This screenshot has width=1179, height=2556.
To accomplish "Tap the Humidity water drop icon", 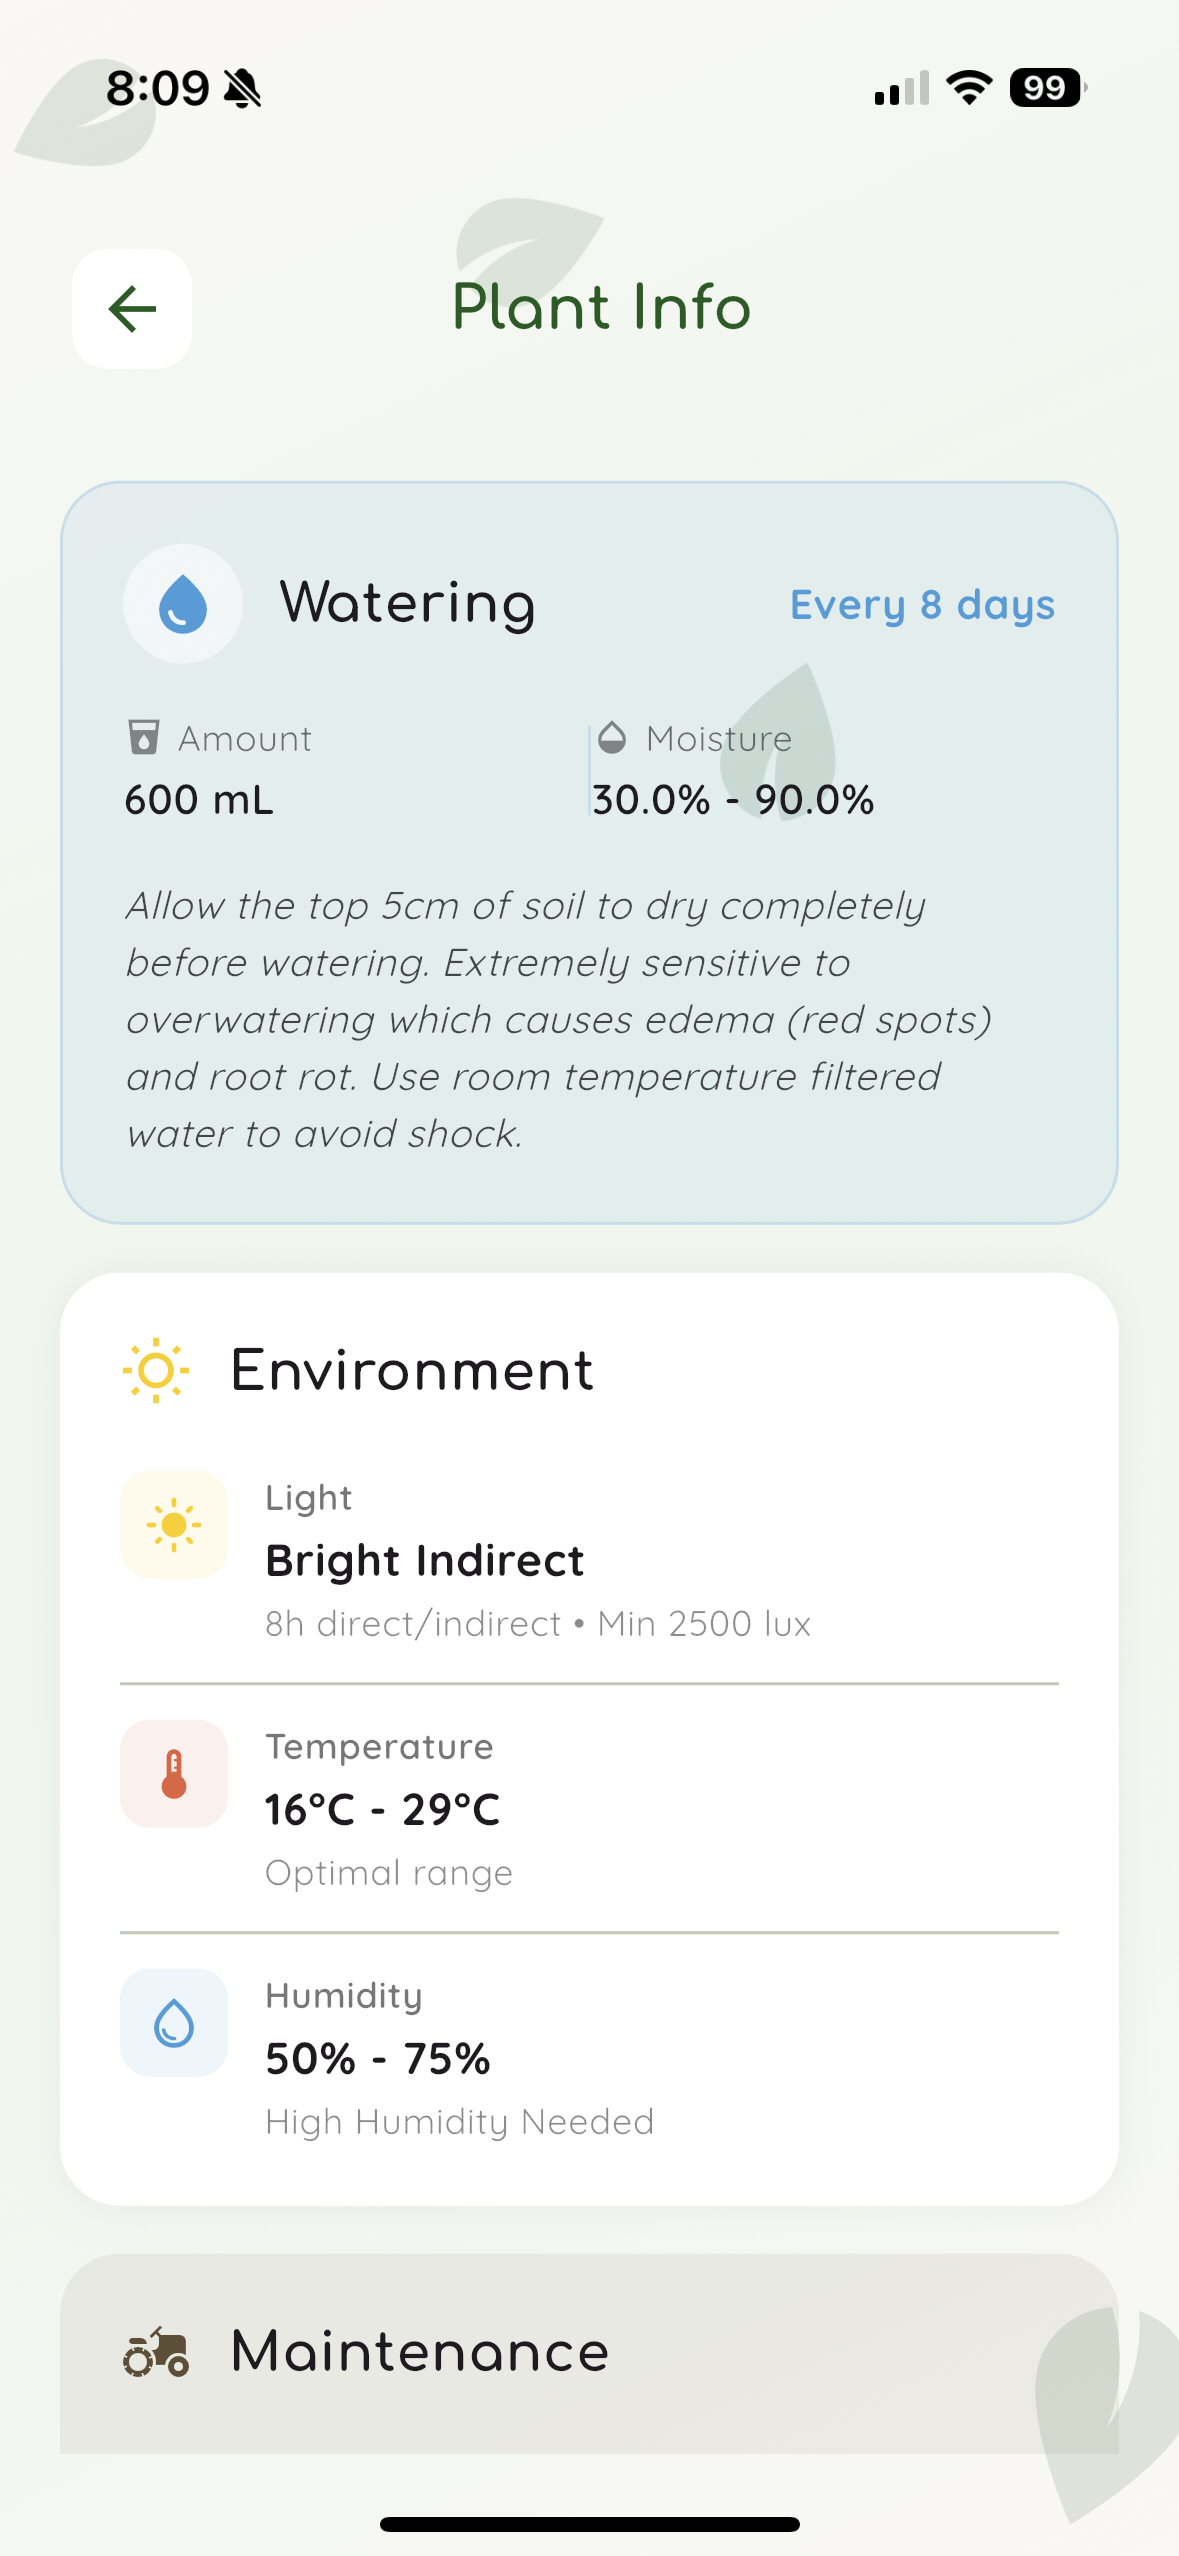I will pyautogui.click(x=172, y=2021).
